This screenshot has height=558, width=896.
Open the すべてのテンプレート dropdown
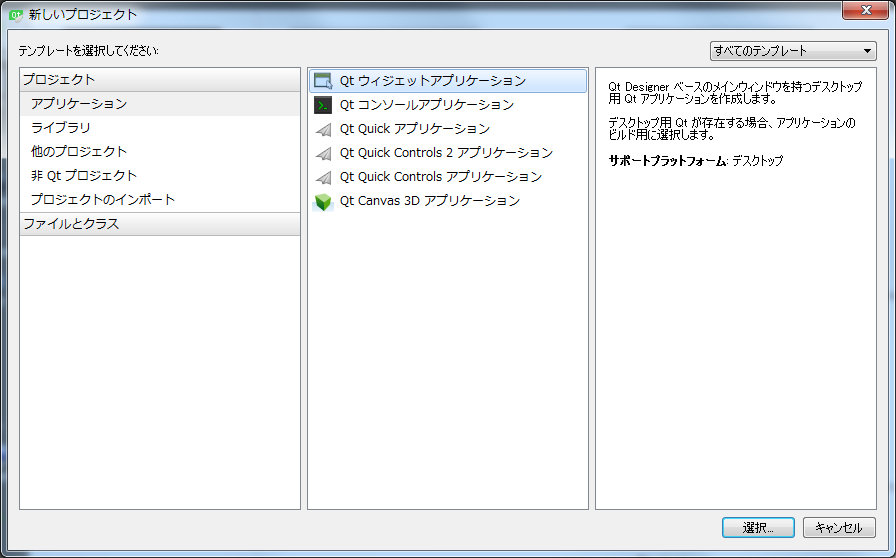pos(793,51)
